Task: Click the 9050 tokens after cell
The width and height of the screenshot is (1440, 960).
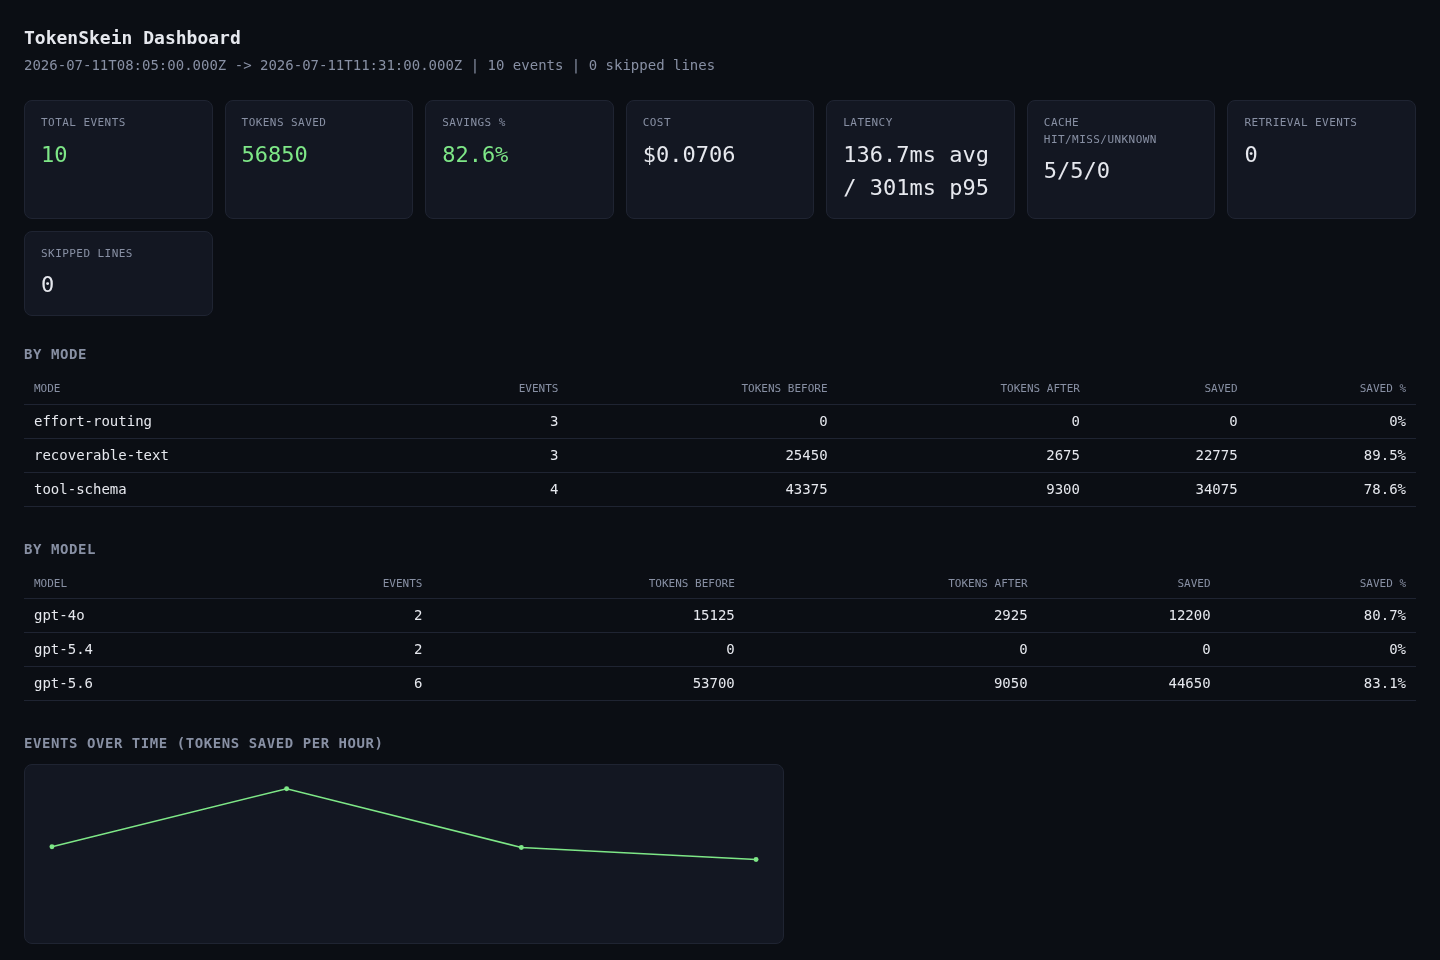Action: 1011,683
